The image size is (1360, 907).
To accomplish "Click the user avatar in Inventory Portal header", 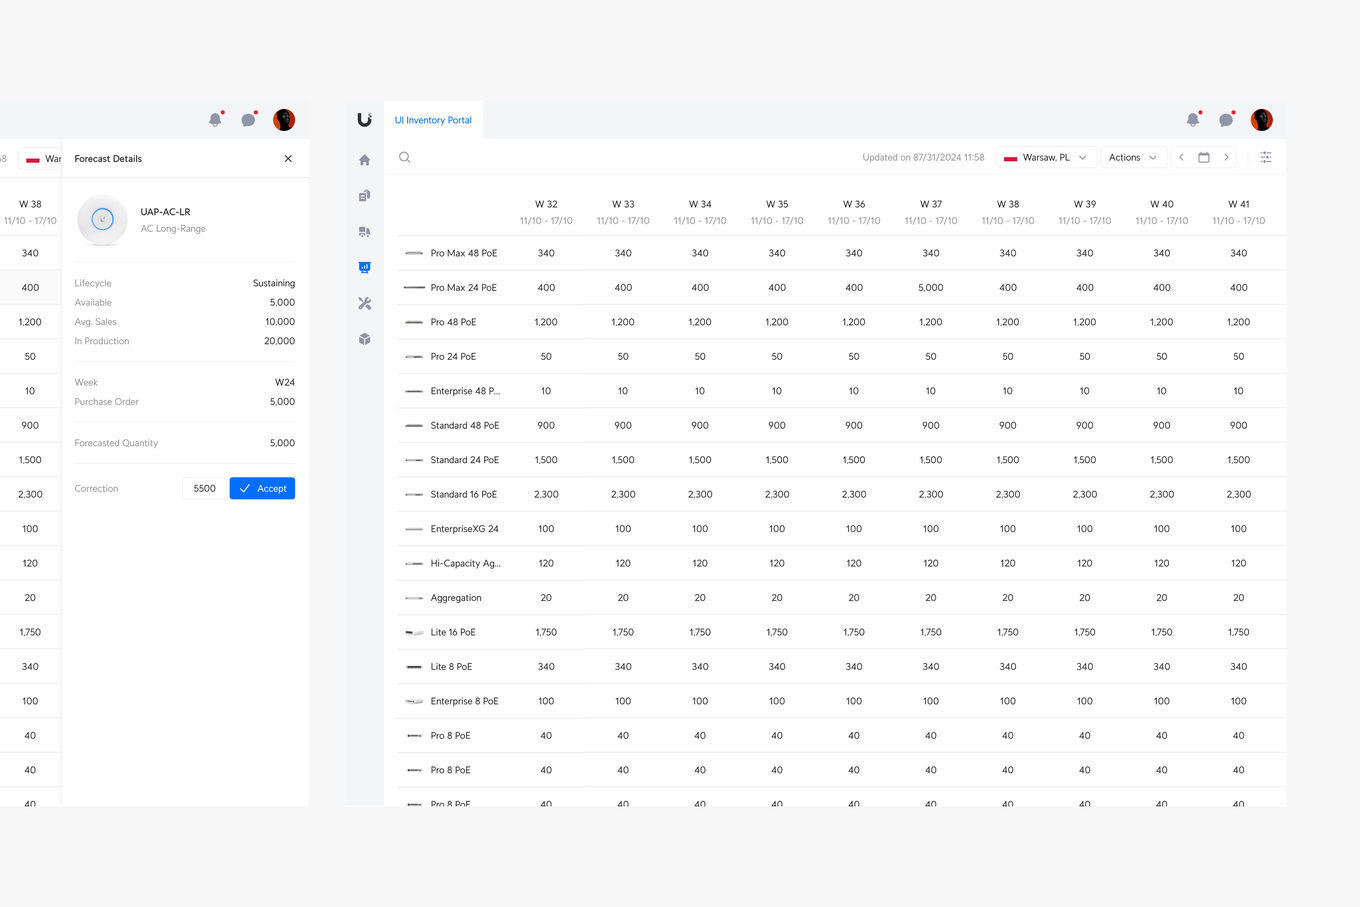I will point(1262,120).
